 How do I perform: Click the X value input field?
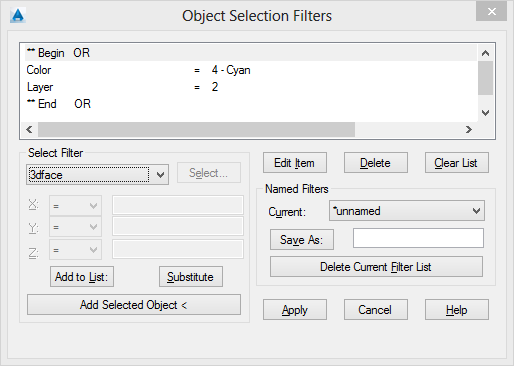[178, 205]
